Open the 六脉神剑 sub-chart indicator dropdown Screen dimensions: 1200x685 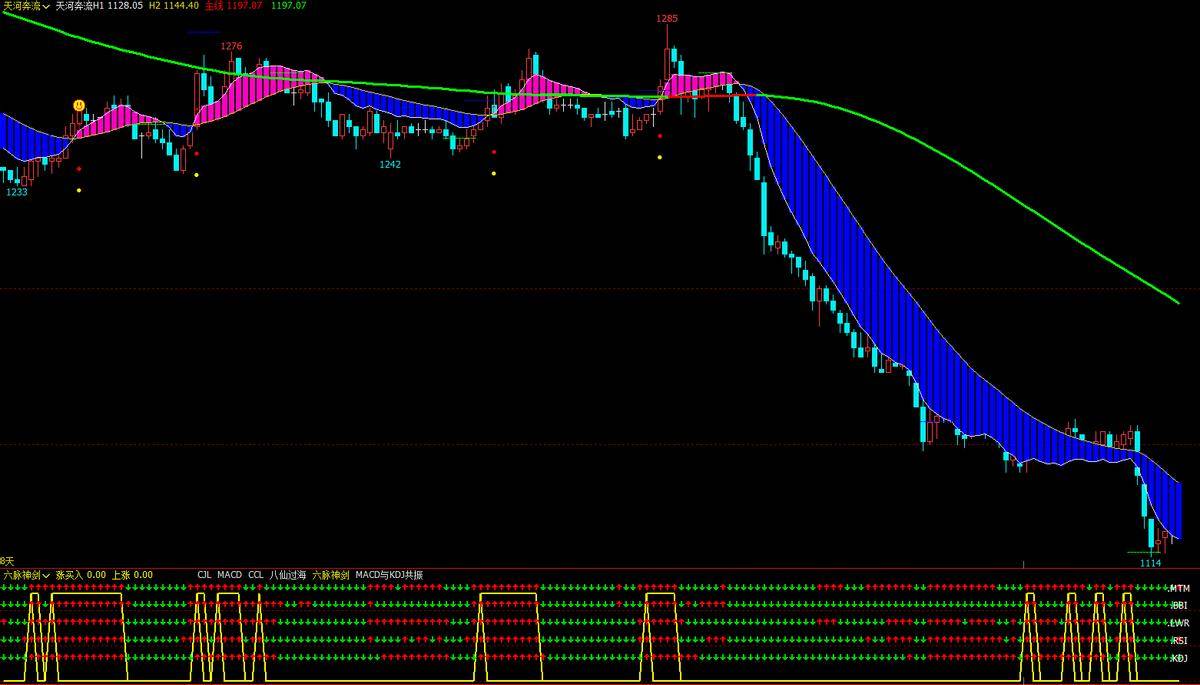25,575
